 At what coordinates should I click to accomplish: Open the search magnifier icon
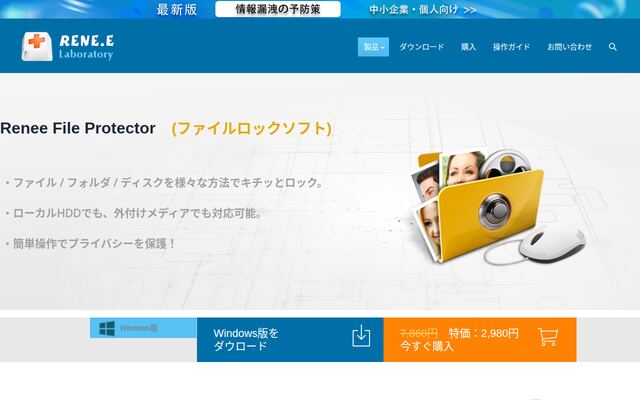pyautogui.click(x=613, y=47)
